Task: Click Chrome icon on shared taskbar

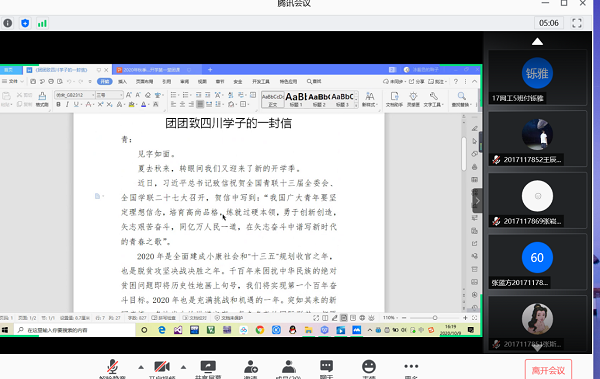Action: pyautogui.click(x=260, y=330)
